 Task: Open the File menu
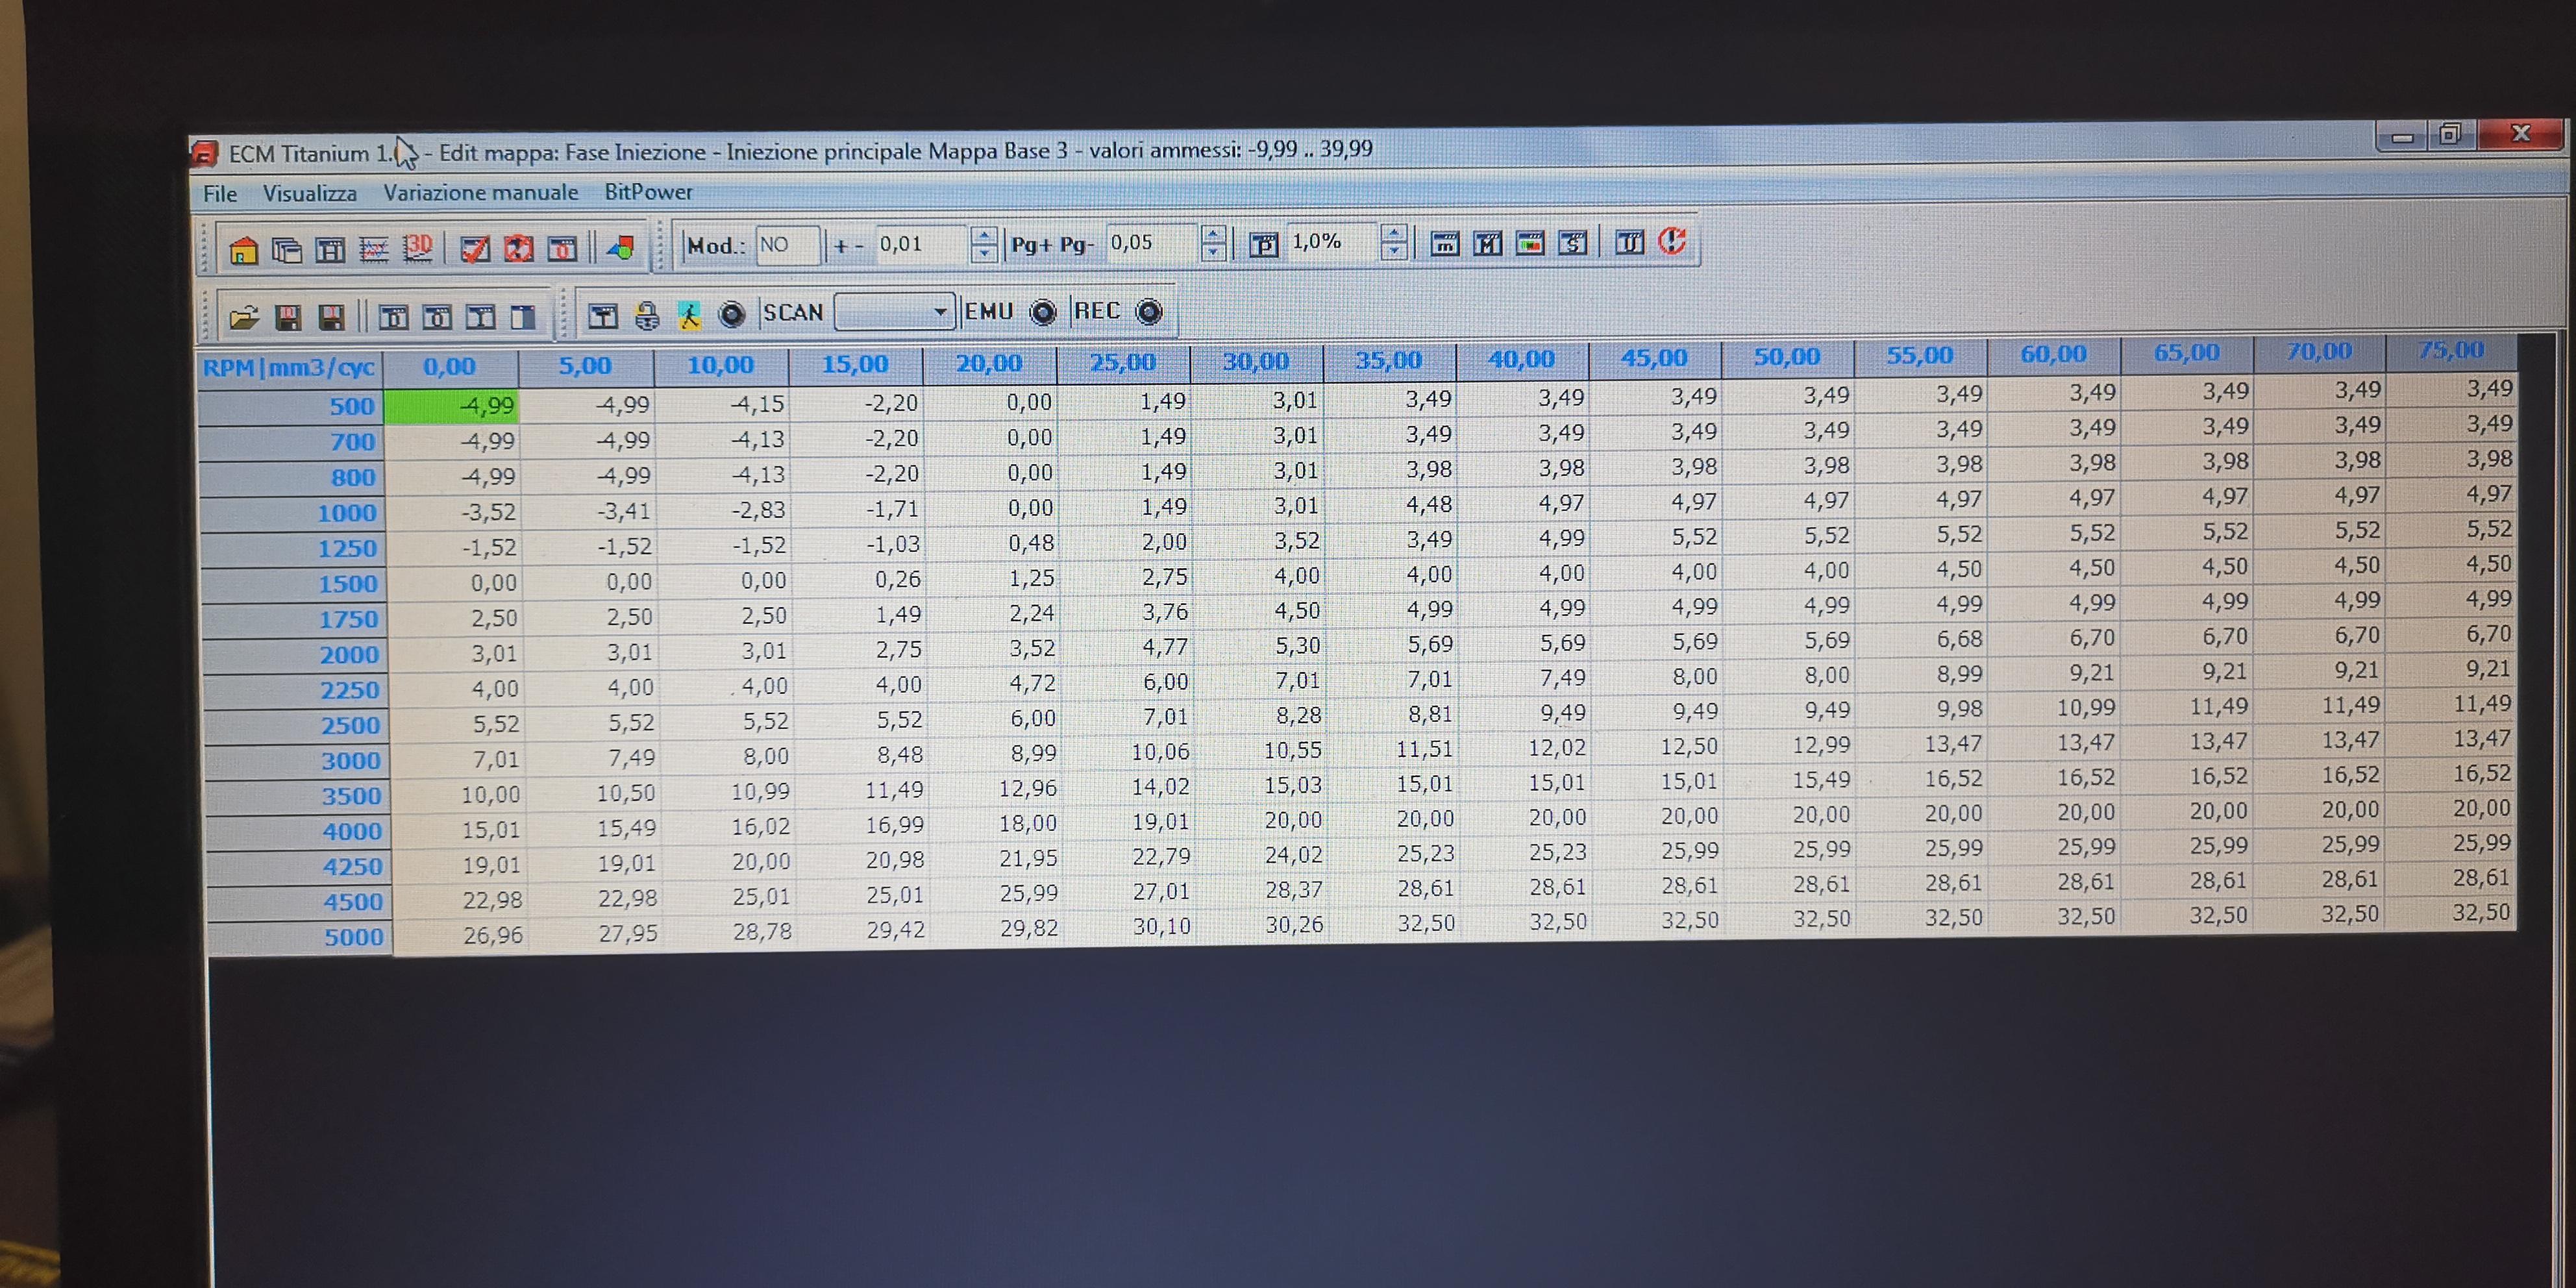[x=220, y=193]
